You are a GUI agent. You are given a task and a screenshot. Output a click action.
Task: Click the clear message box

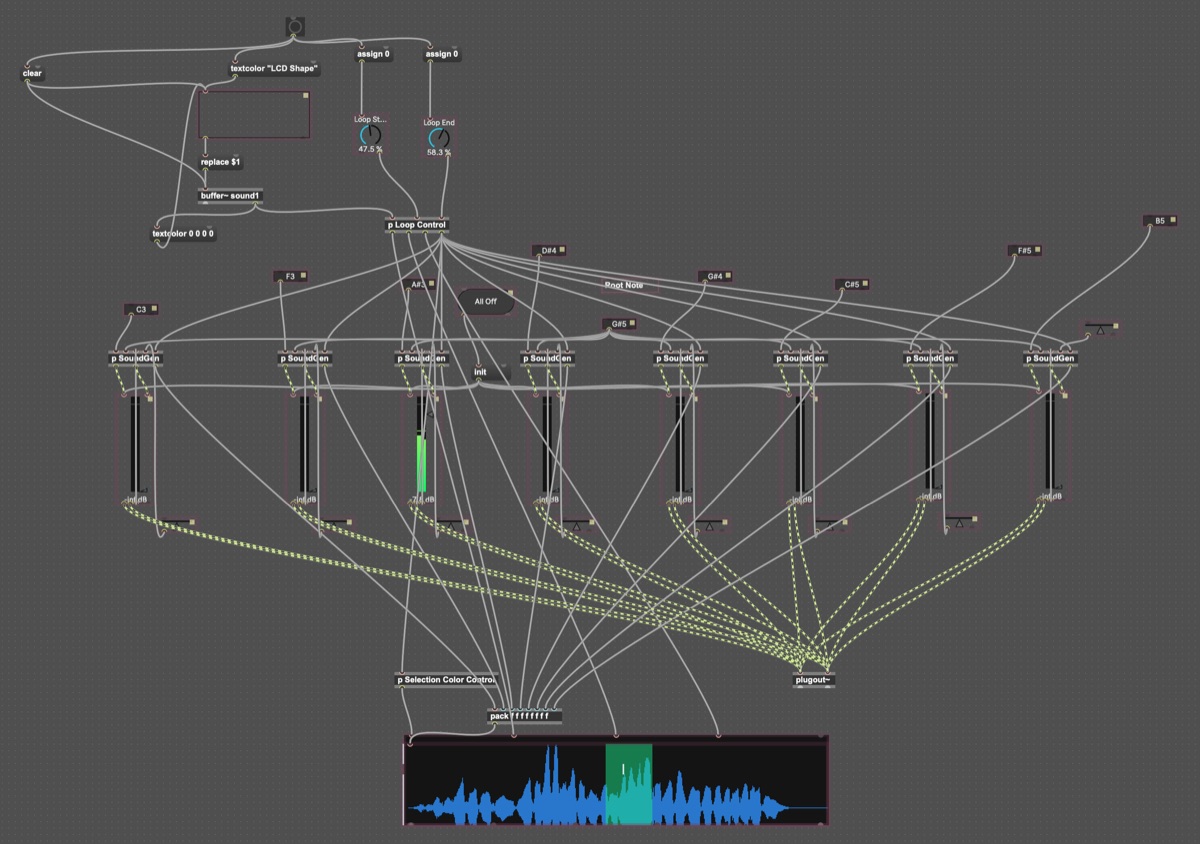32,74
